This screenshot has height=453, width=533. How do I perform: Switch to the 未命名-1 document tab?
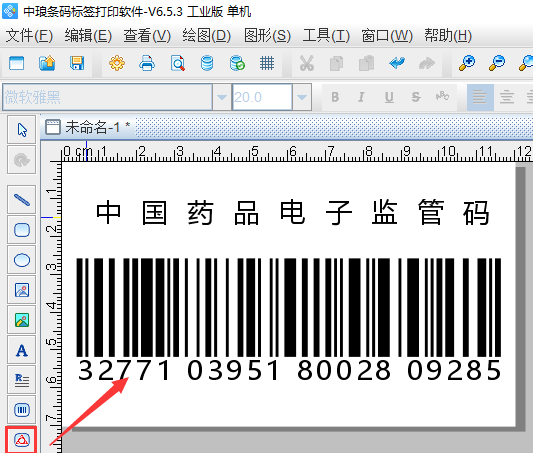click(88, 127)
